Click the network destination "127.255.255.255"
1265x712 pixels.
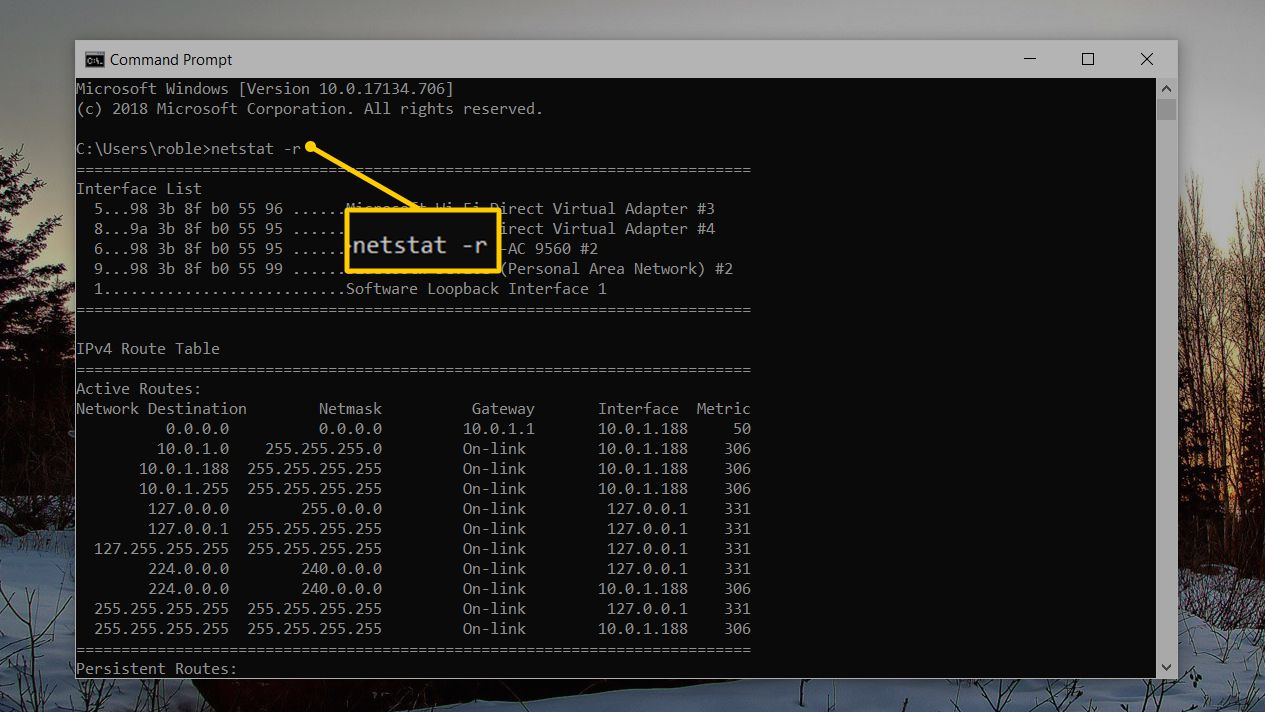[161, 549]
